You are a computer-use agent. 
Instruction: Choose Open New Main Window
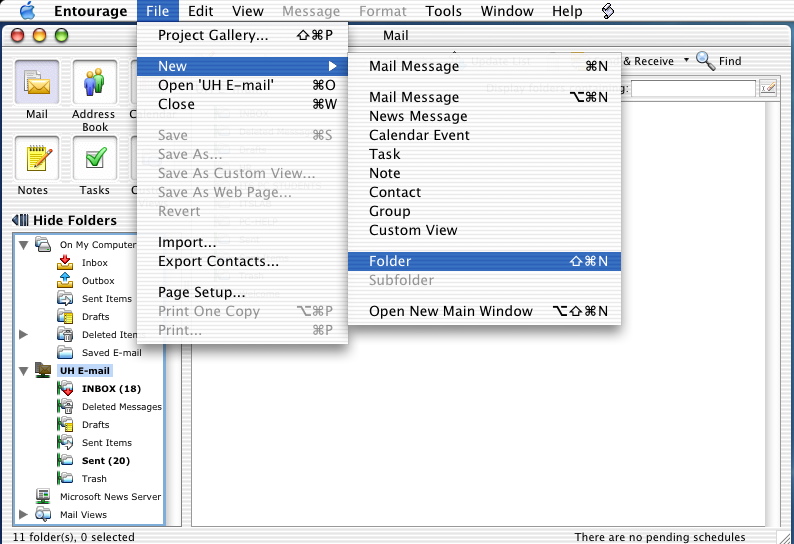click(485, 311)
